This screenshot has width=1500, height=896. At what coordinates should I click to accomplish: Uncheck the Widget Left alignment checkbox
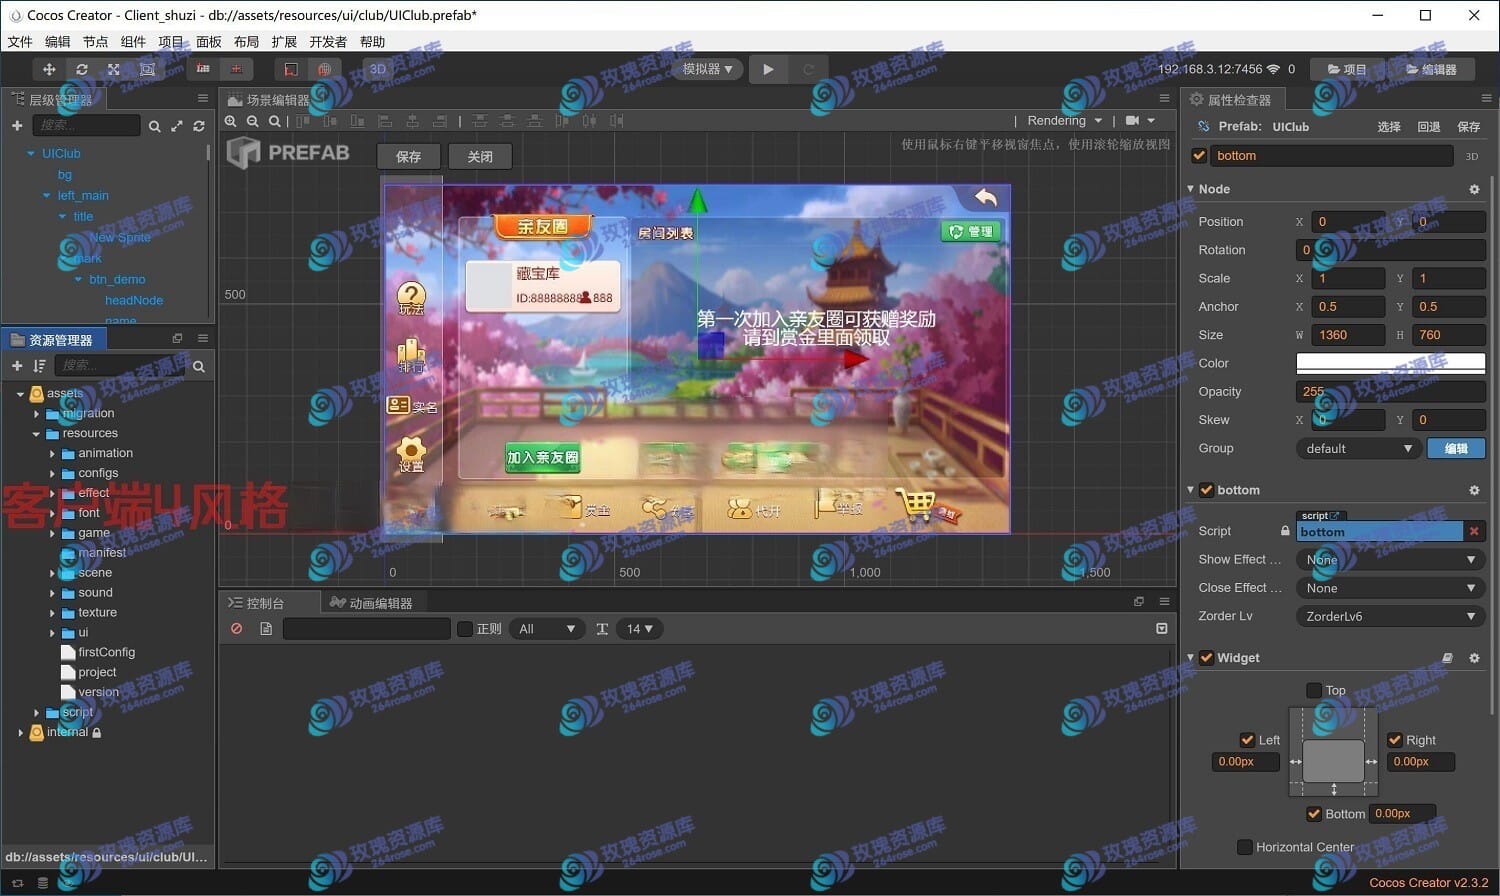point(1247,740)
